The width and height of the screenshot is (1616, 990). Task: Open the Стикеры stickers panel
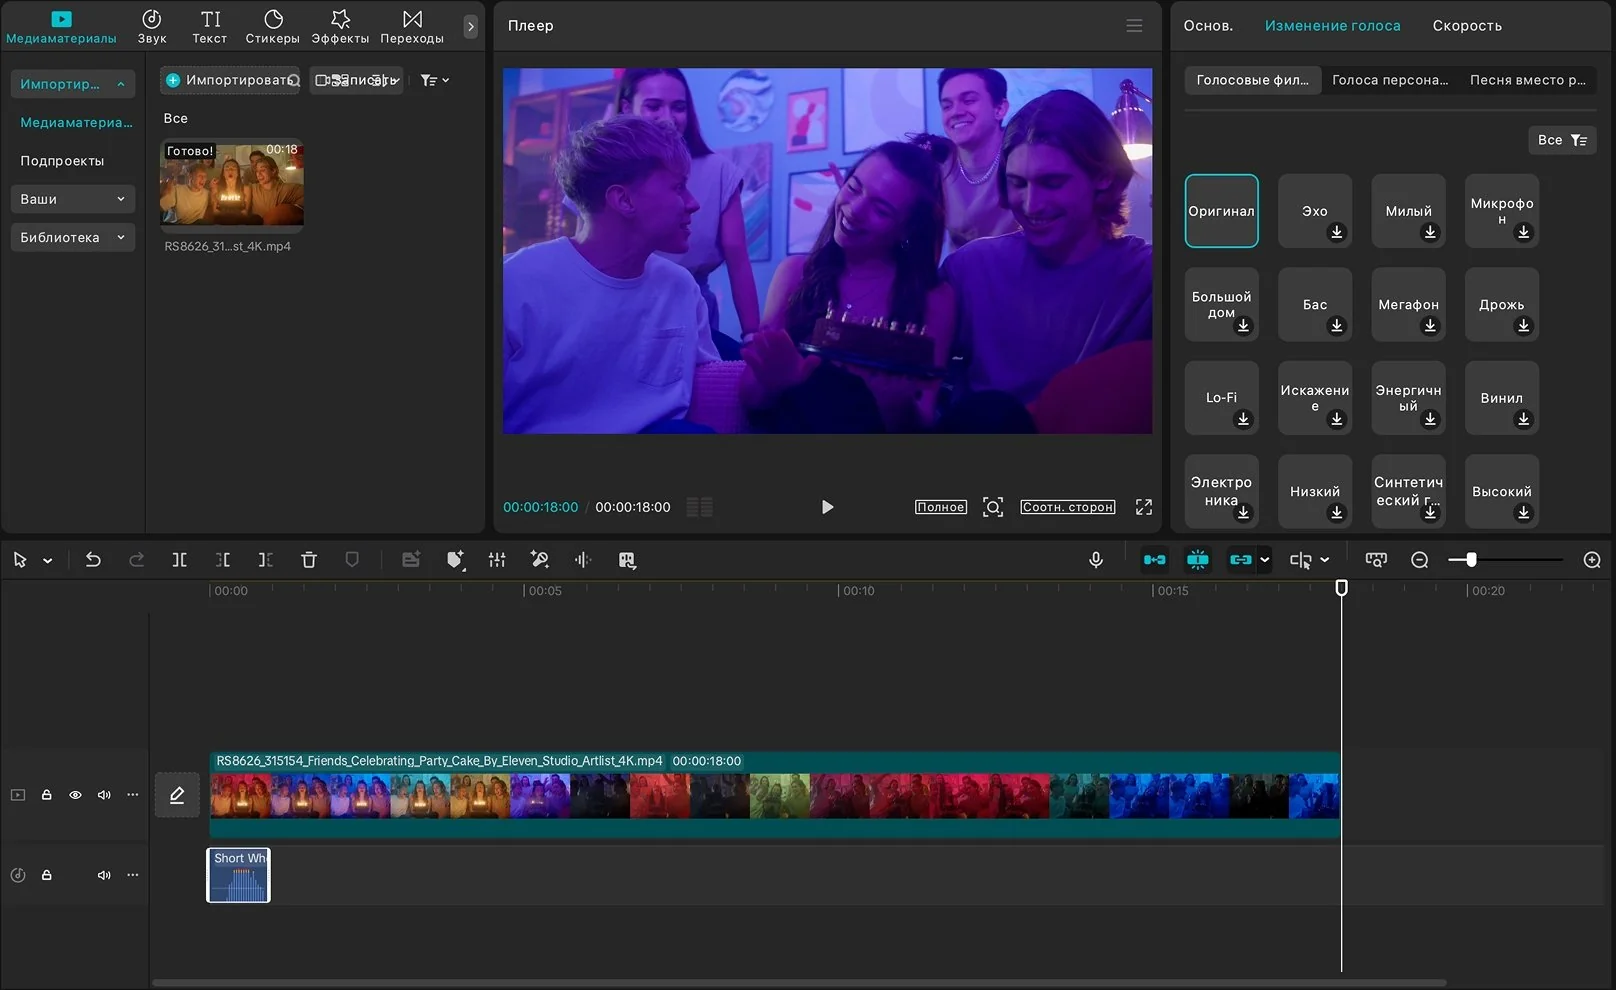[x=272, y=27]
